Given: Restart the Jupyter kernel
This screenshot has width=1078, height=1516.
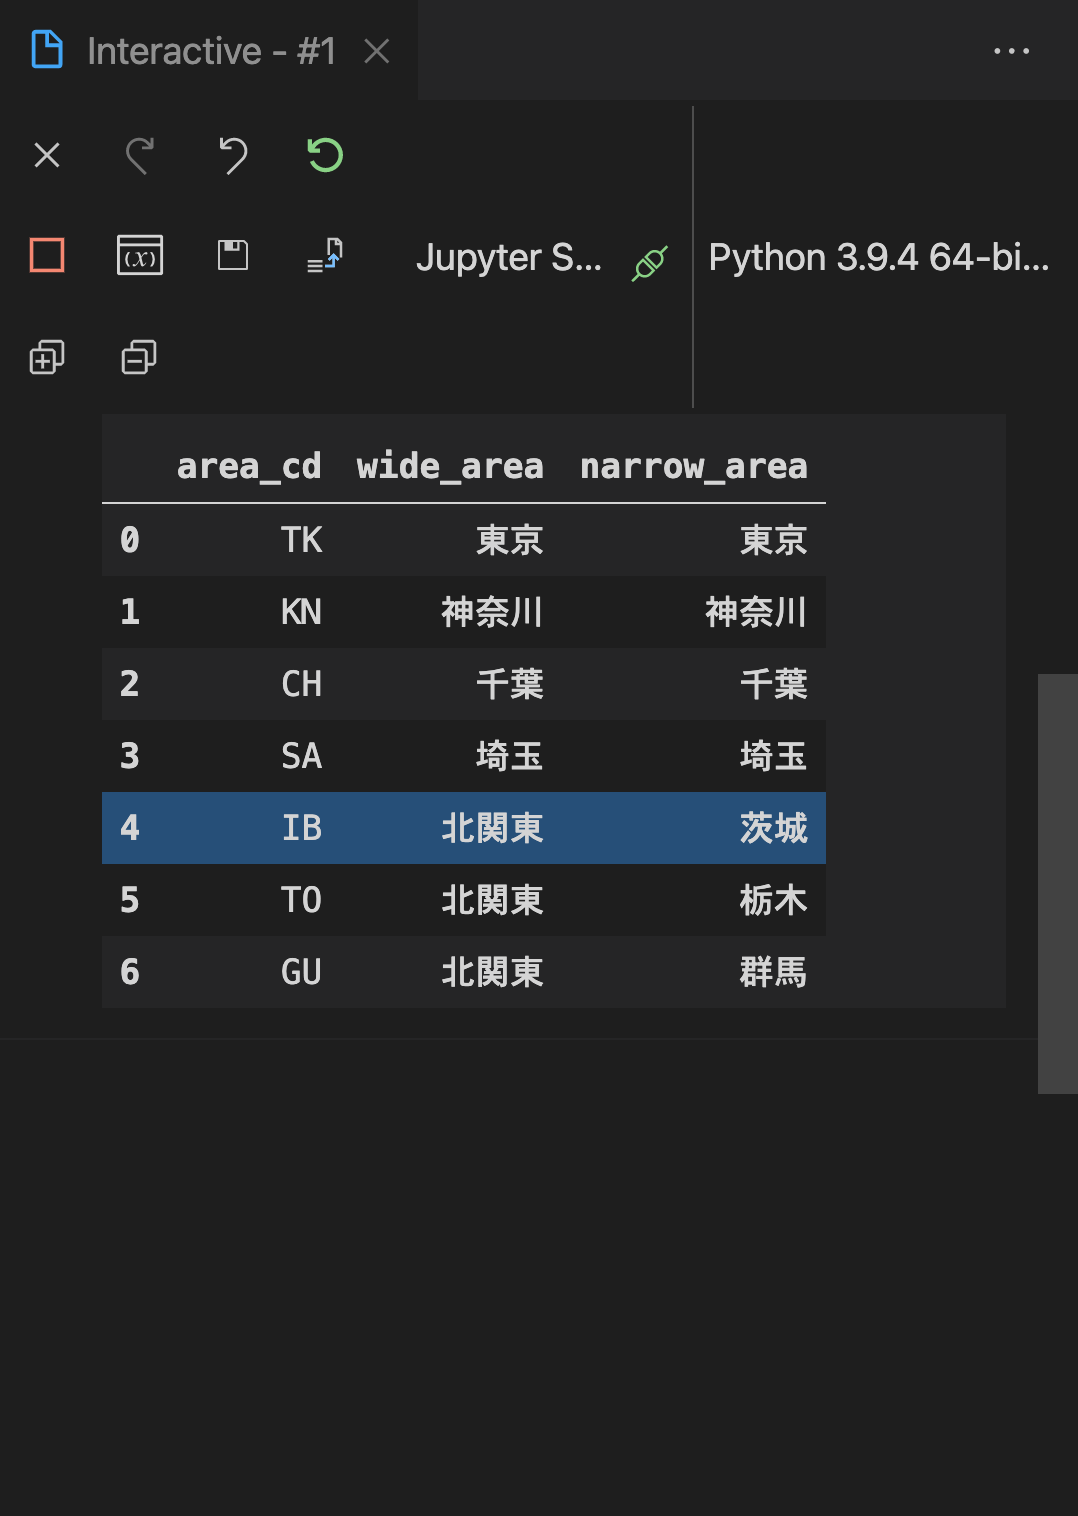Looking at the screenshot, I should [323, 155].
